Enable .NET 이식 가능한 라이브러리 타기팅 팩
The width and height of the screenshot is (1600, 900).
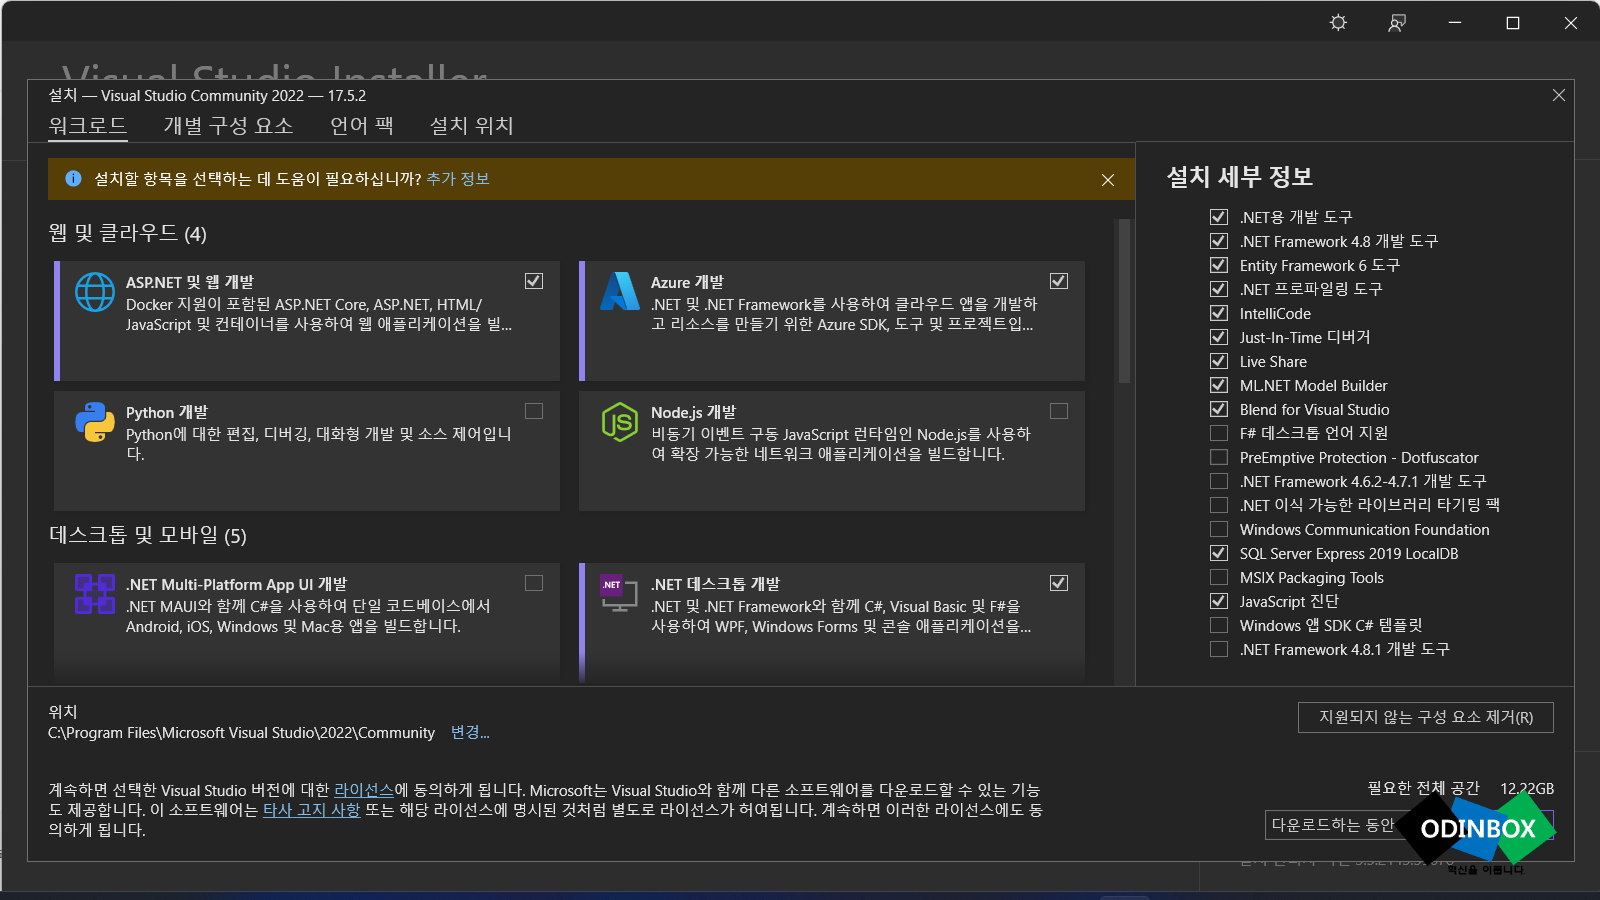point(1219,505)
